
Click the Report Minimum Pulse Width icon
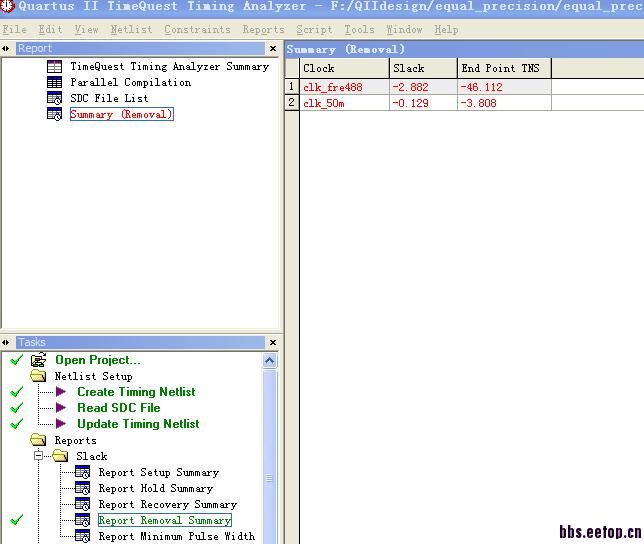(x=83, y=536)
